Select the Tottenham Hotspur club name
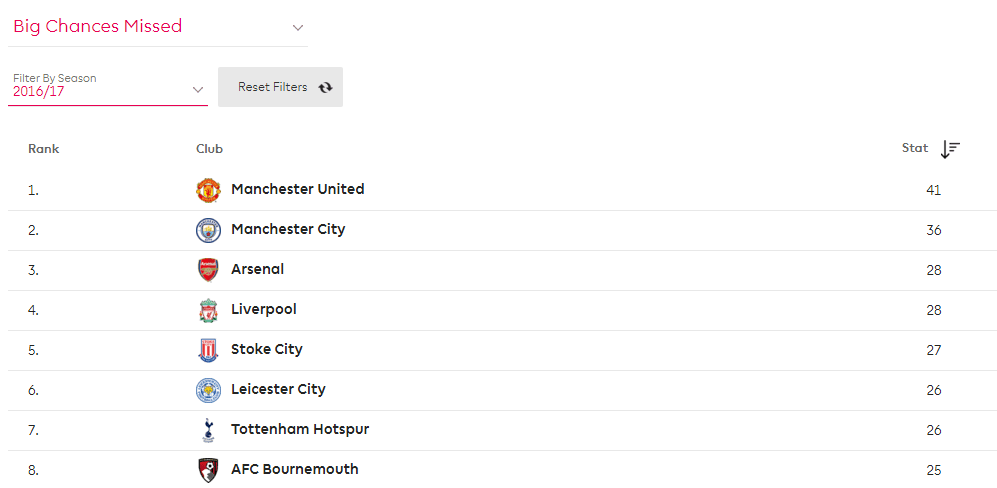The image size is (997, 488). (300, 429)
